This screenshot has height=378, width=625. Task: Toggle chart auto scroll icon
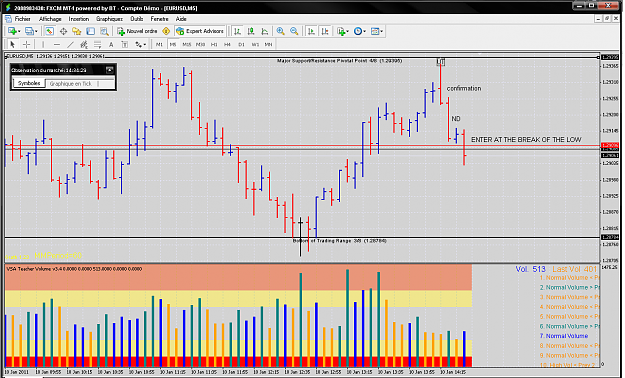(311, 31)
